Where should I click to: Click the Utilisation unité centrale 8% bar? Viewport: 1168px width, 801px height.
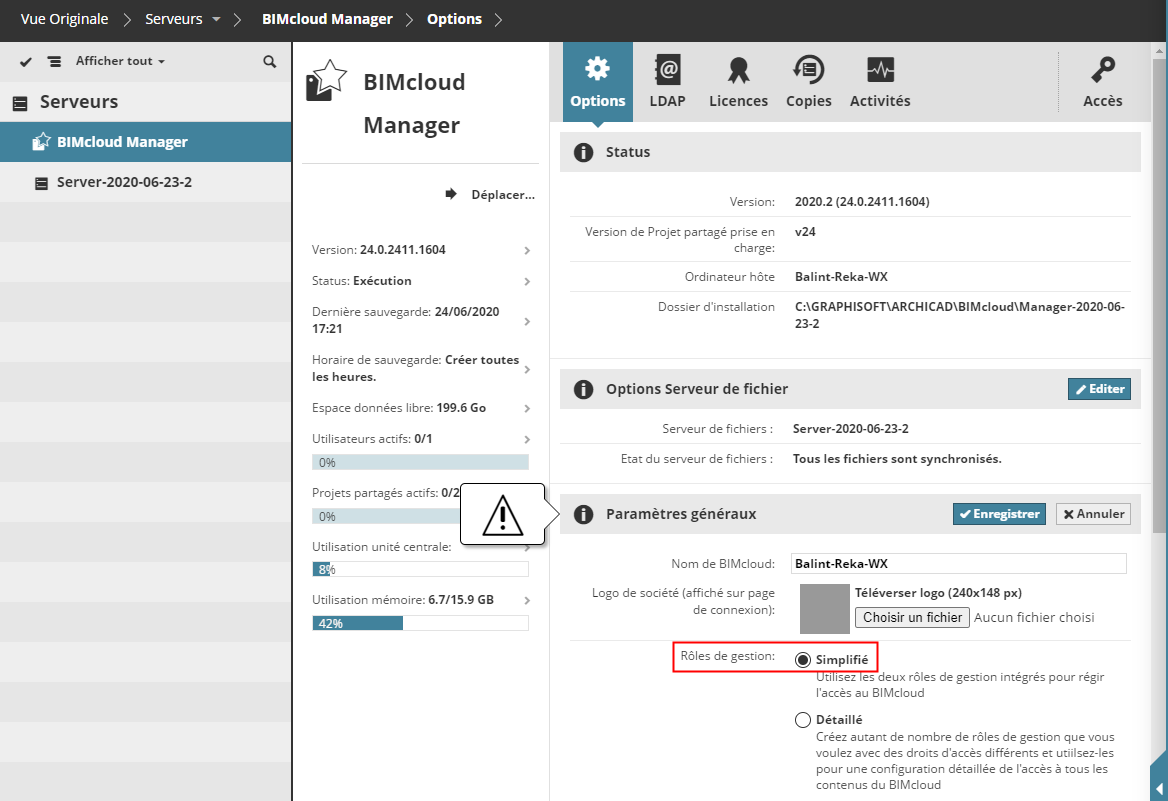pos(420,570)
